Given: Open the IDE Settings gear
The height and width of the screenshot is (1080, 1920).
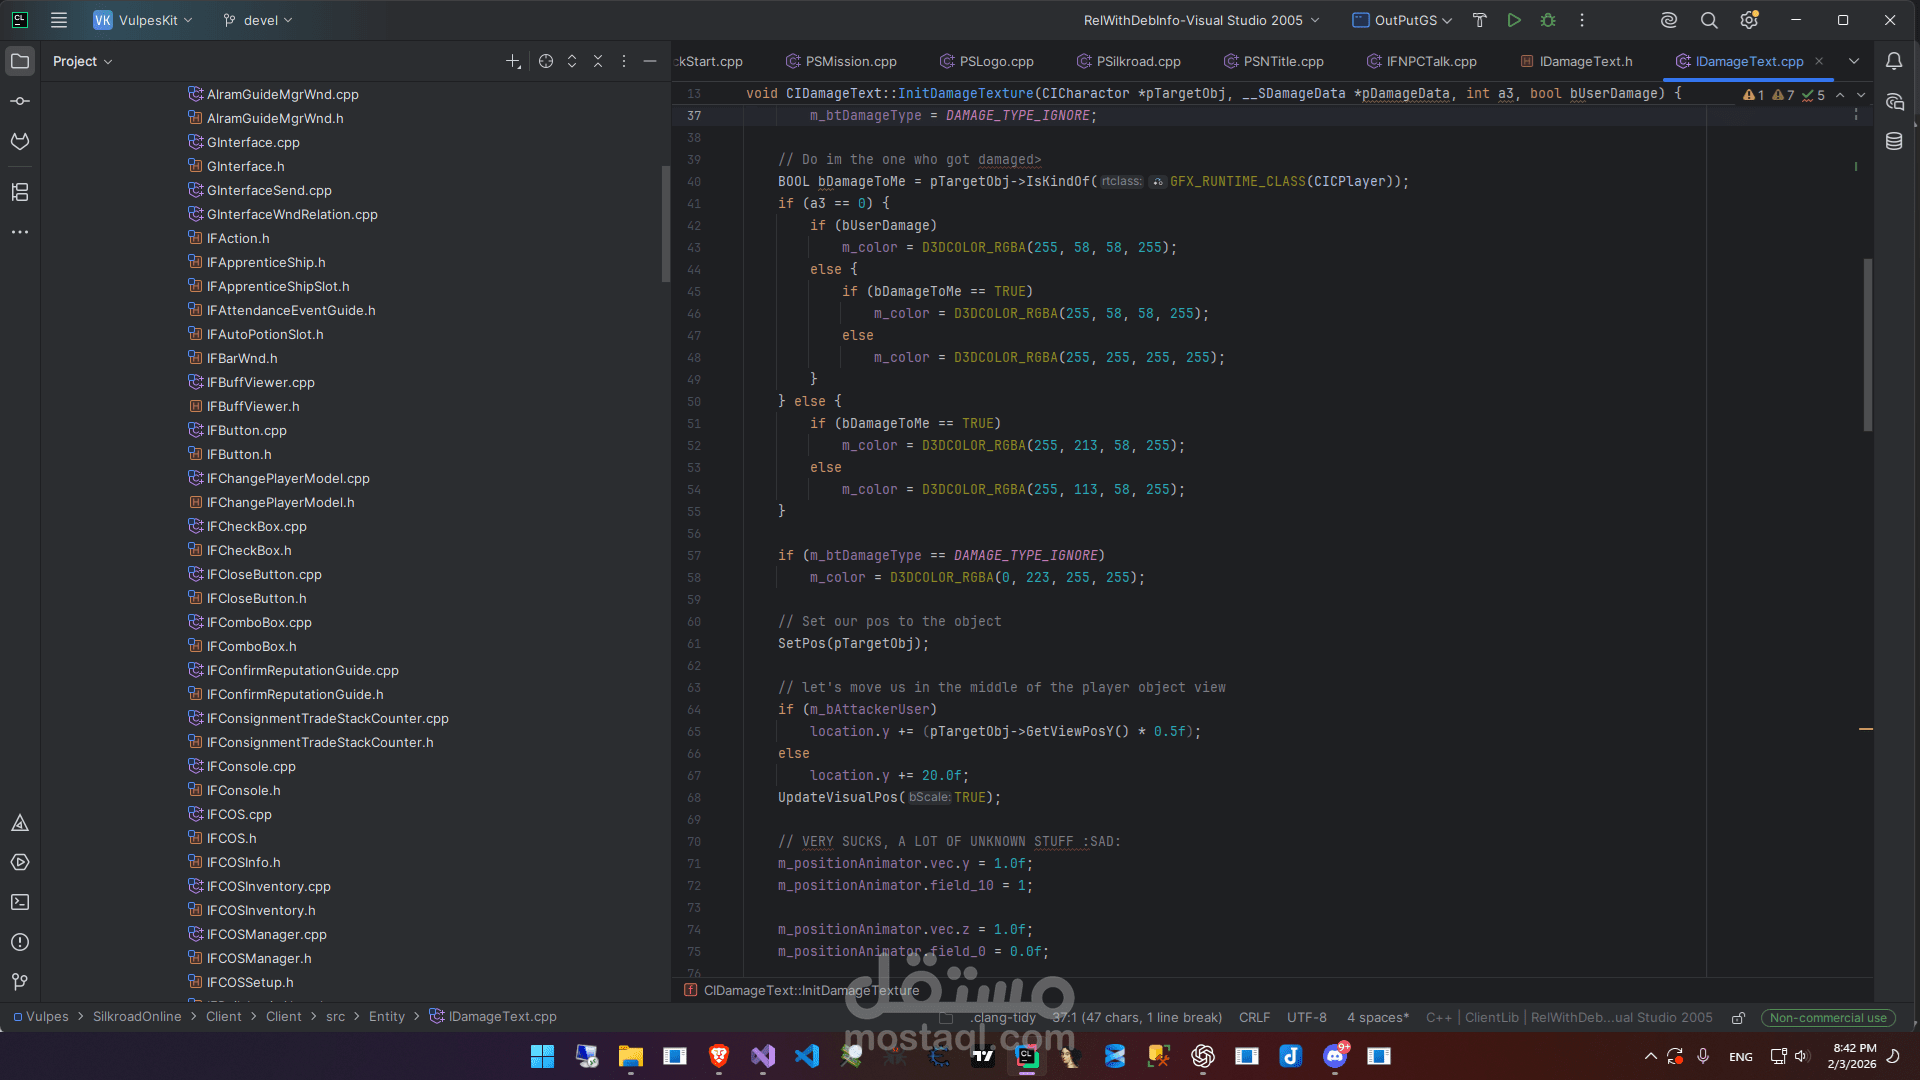Looking at the screenshot, I should click(1750, 20).
